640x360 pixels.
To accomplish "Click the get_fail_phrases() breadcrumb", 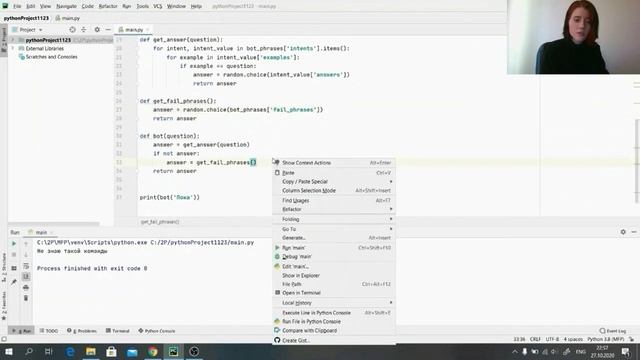I will (x=160, y=222).
